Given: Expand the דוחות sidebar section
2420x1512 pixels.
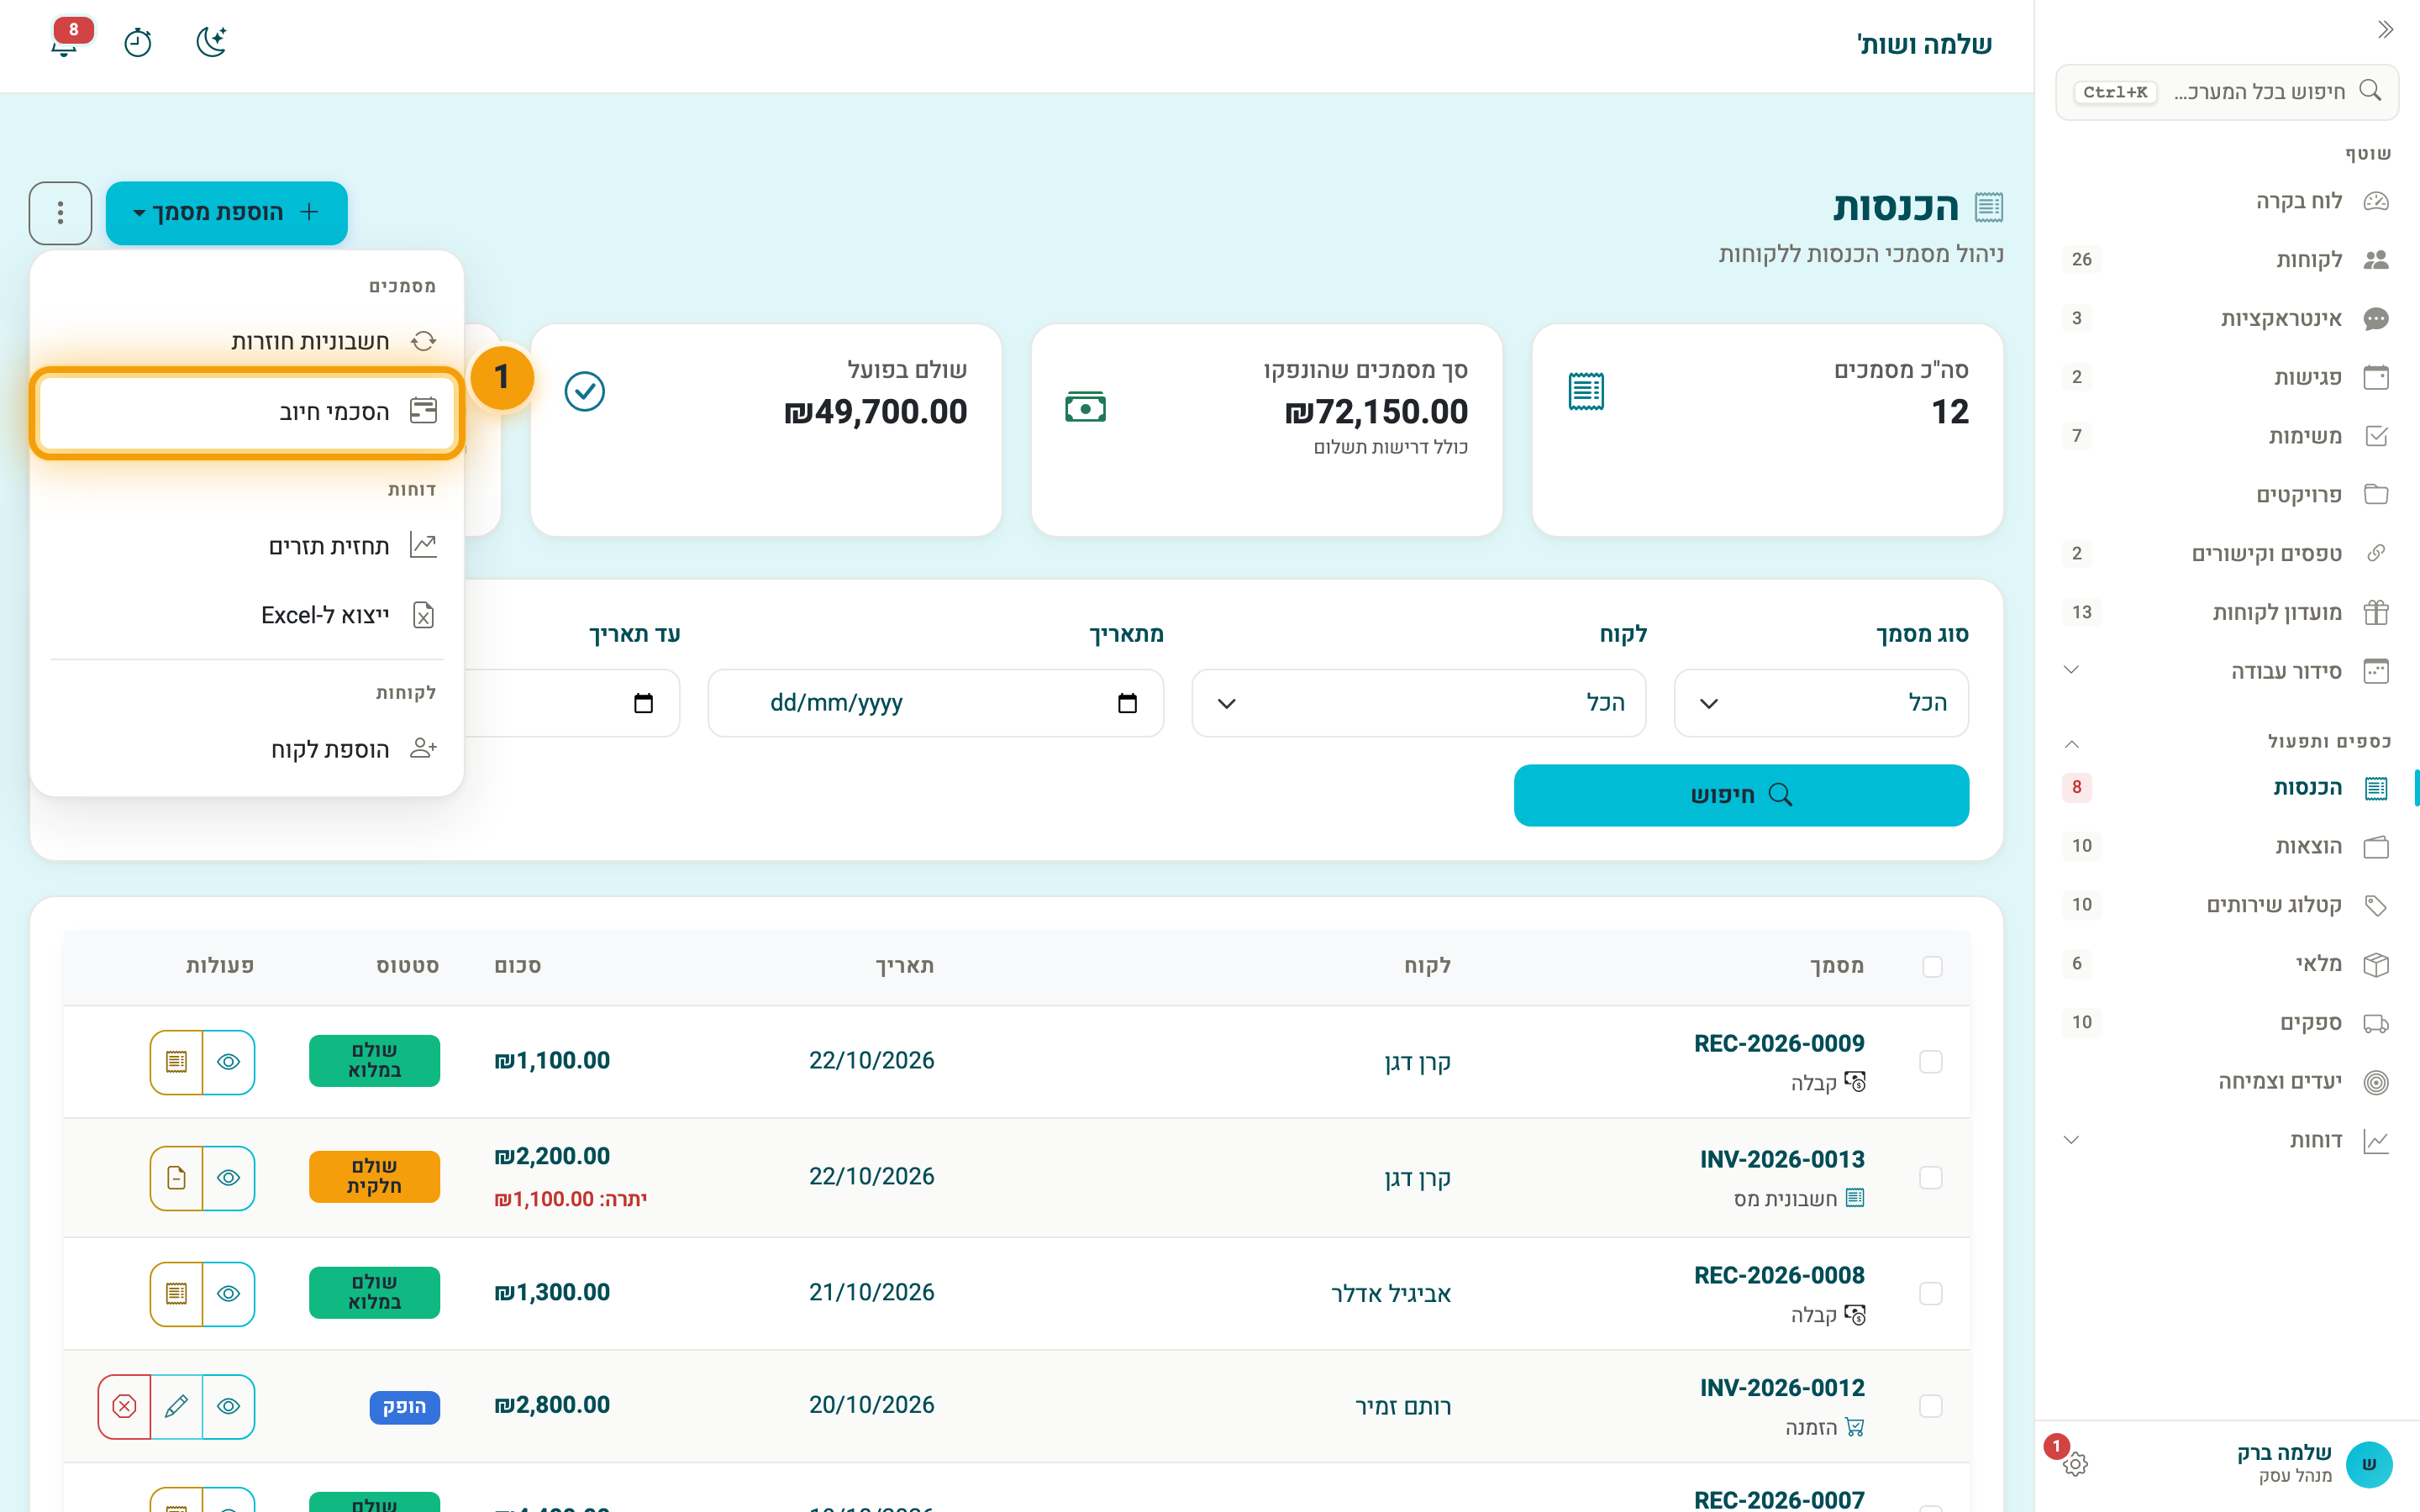Looking at the screenshot, I should click(x=2228, y=1140).
